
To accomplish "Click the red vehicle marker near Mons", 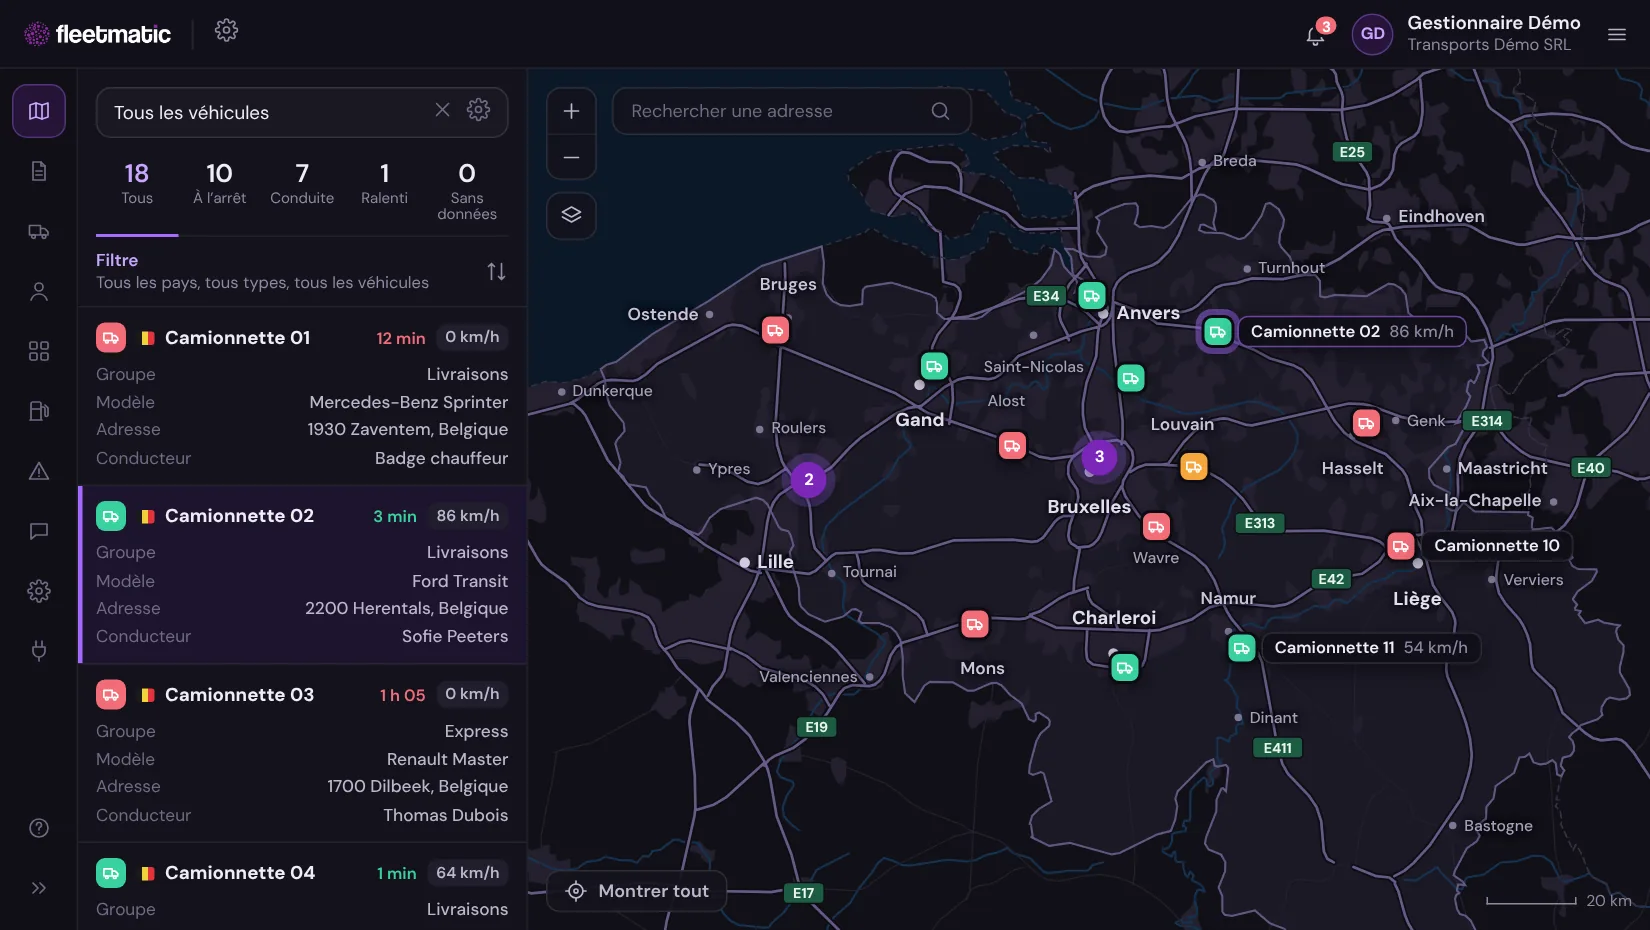I will pos(974,625).
